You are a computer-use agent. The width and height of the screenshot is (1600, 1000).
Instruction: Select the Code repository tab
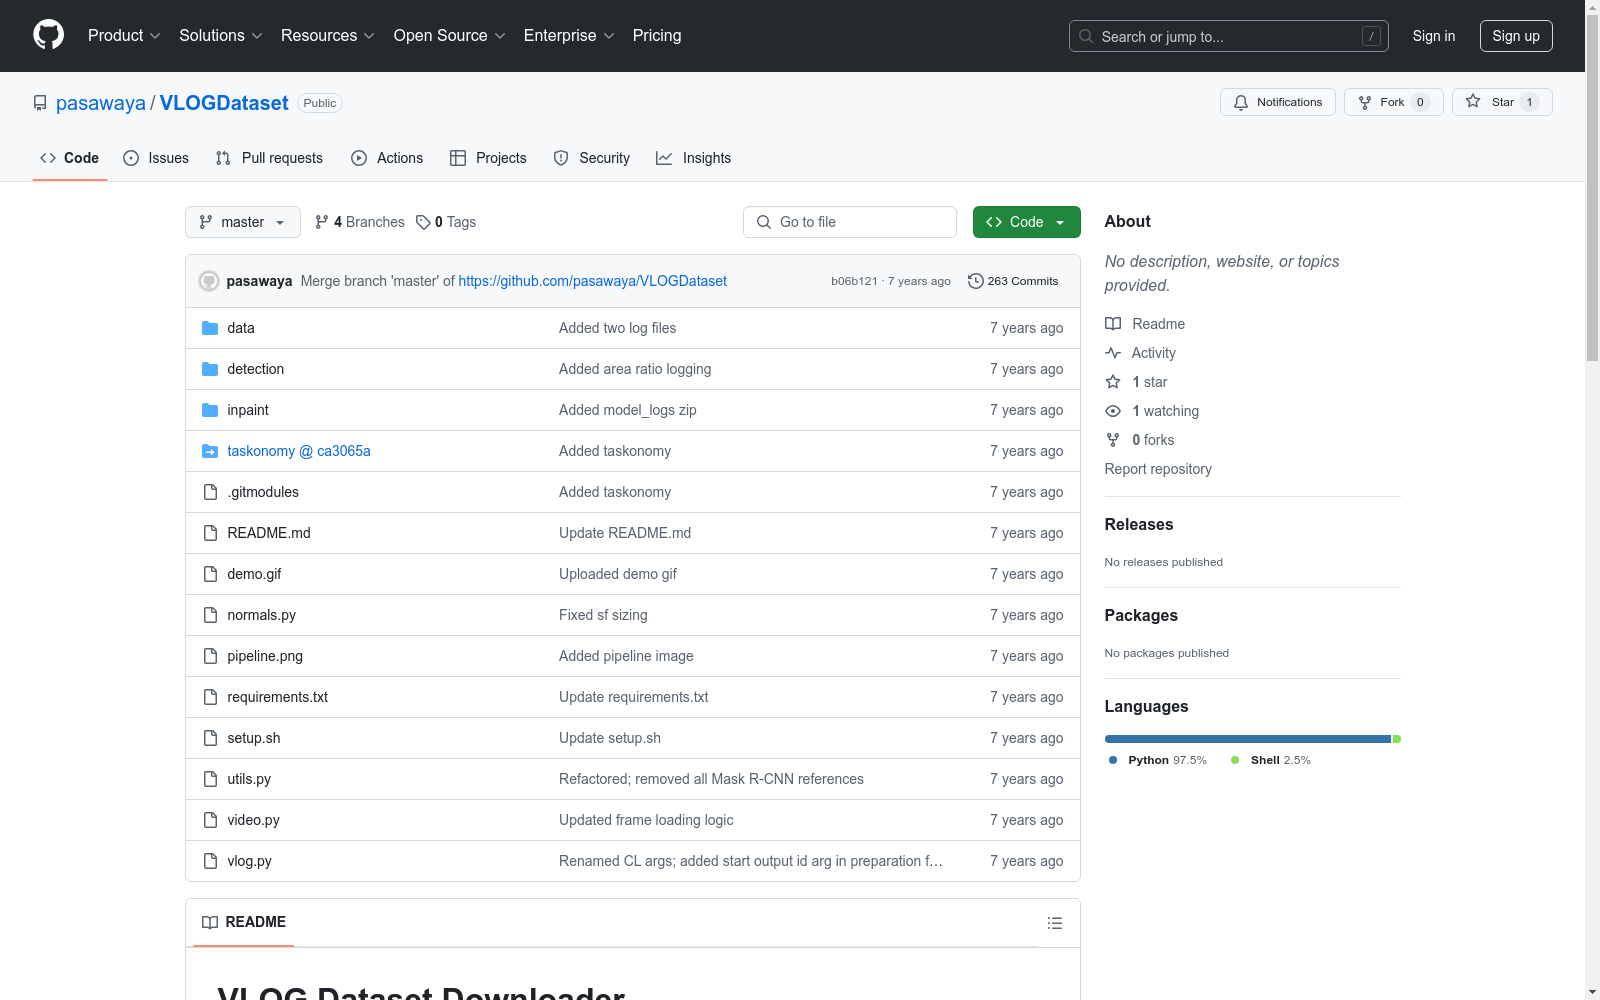70,158
